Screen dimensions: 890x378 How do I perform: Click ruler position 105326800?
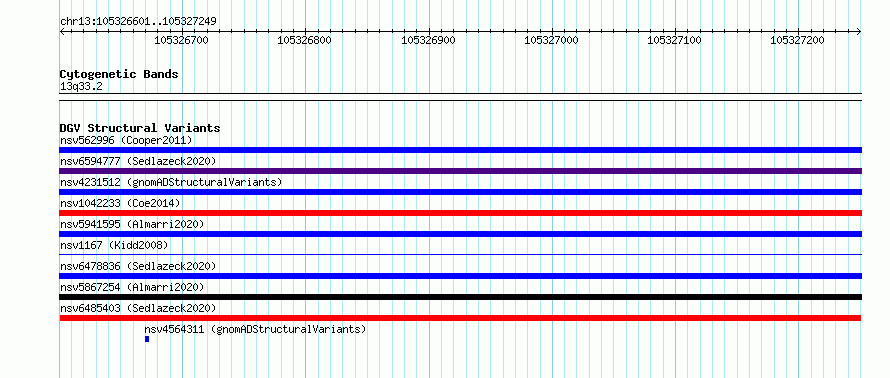point(305,40)
